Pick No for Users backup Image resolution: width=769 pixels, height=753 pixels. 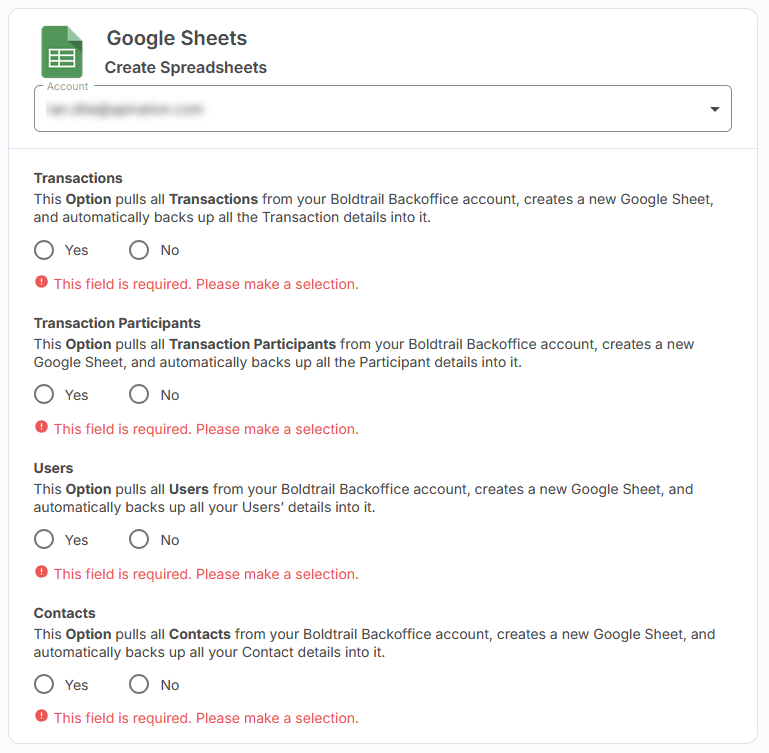click(x=139, y=540)
